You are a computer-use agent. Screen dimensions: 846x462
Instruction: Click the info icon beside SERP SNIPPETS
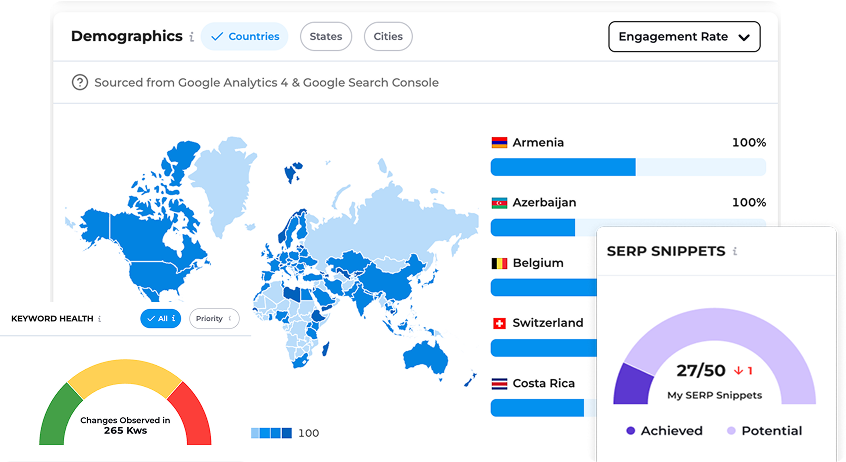click(x=735, y=252)
